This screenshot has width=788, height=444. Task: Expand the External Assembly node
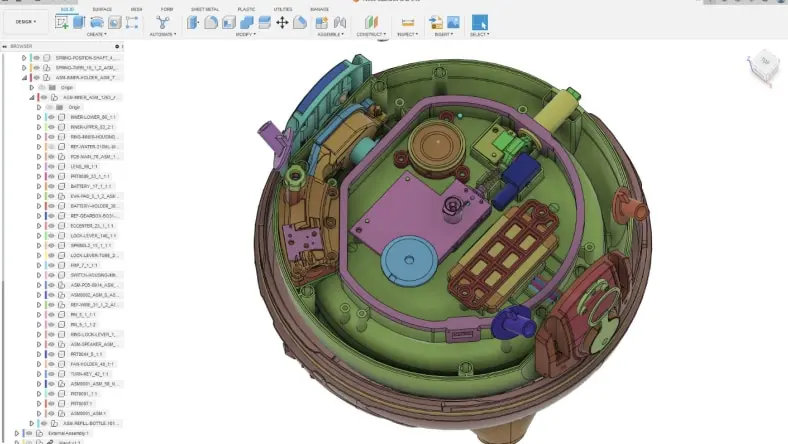[x=17, y=433]
